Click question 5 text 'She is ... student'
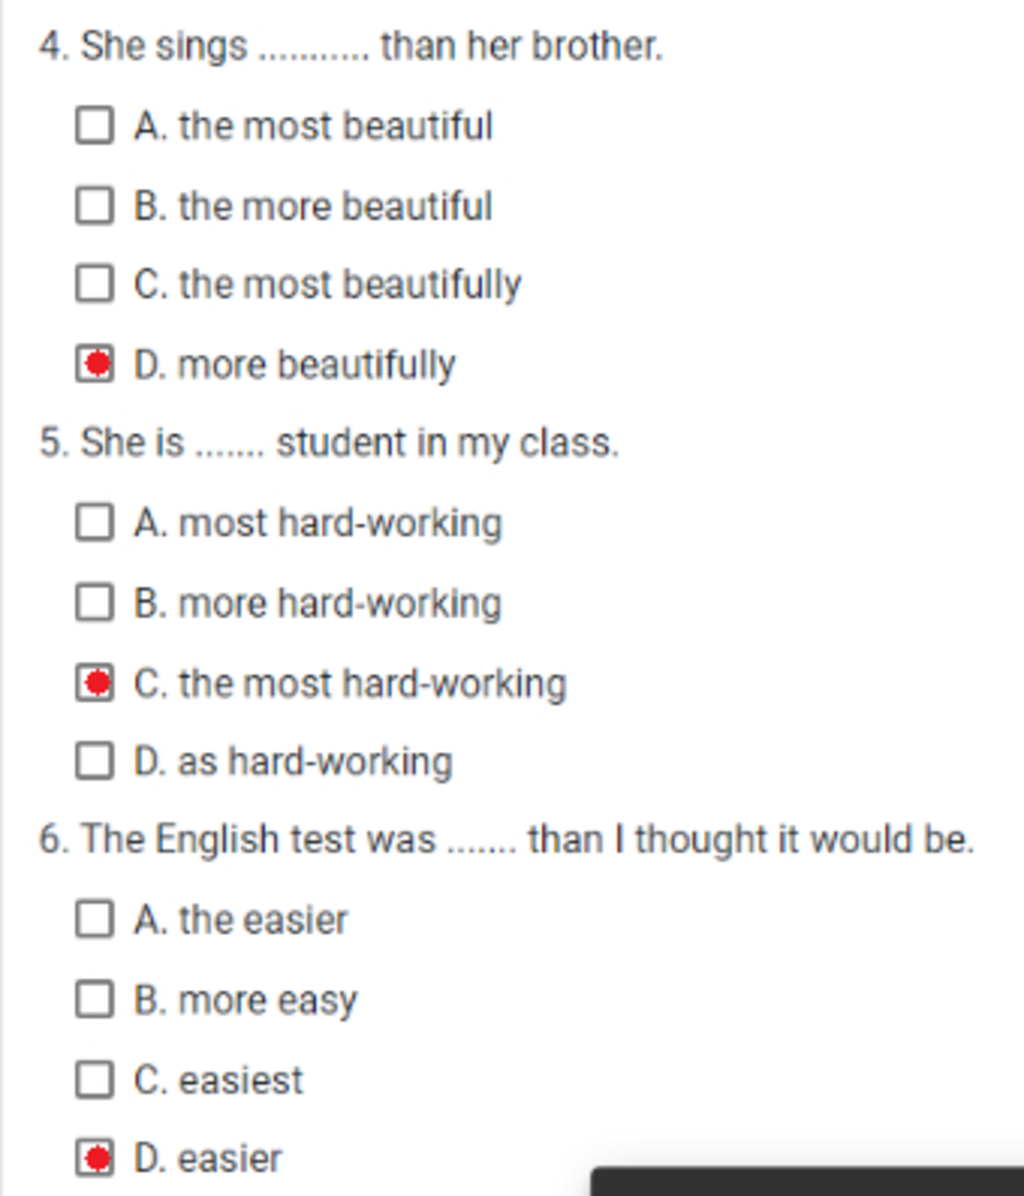Screen dimensions: 1024x1196 [x=328, y=443]
